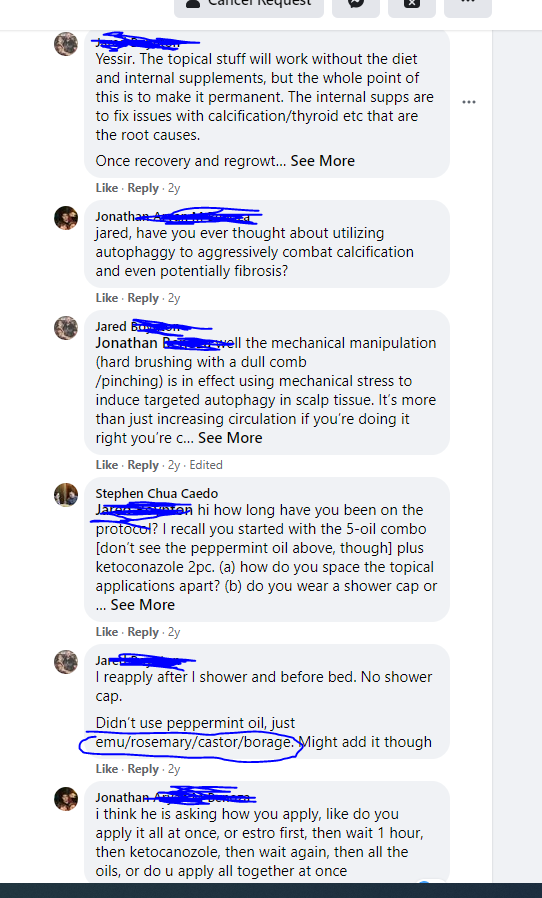Click the Cancel Request button

249,6
